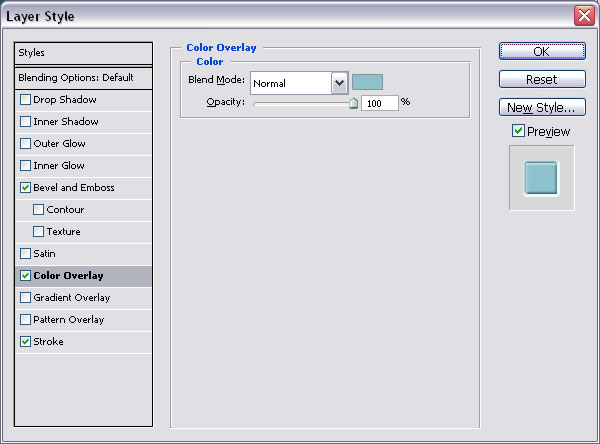Select the Outer Glow label

(59, 144)
